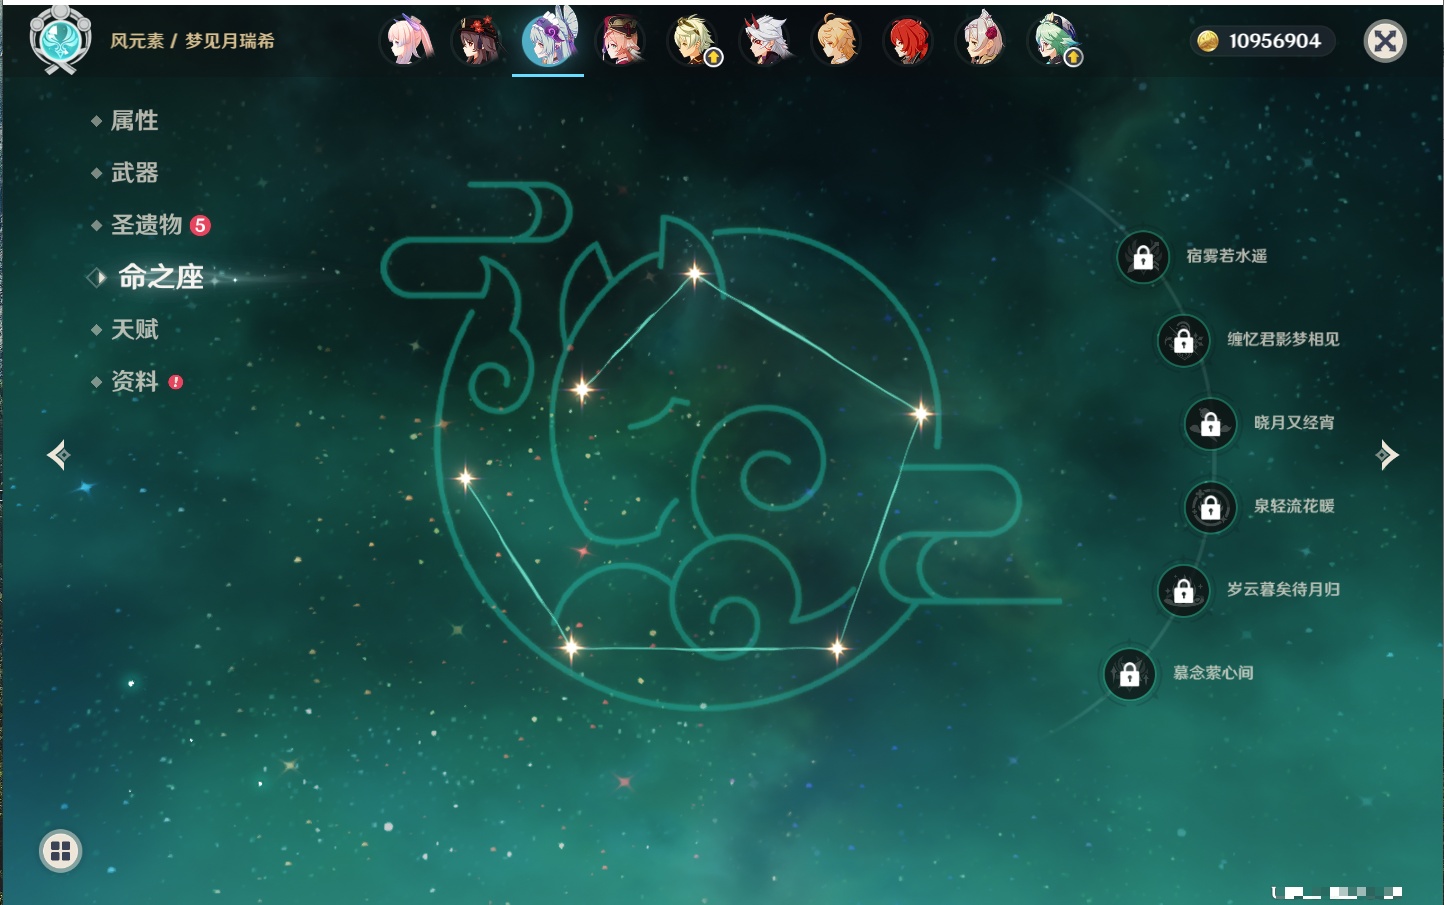The height and width of the screenshot is (905, 1444).
Task: Close the character screen with X button
Action: pyautogui.click(x=1385, y=41)
